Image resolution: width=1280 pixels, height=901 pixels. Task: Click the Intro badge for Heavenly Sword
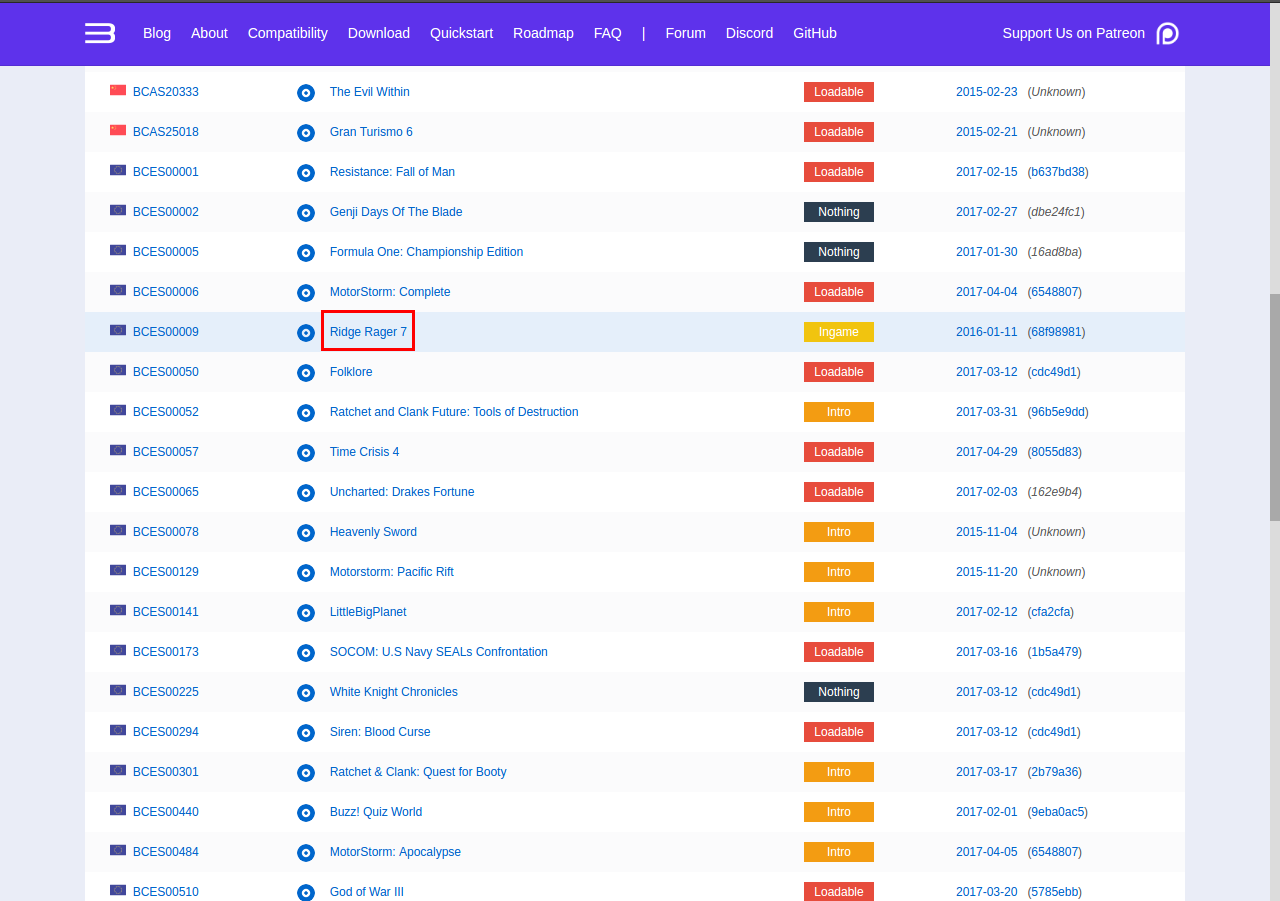tap(838, 532)
